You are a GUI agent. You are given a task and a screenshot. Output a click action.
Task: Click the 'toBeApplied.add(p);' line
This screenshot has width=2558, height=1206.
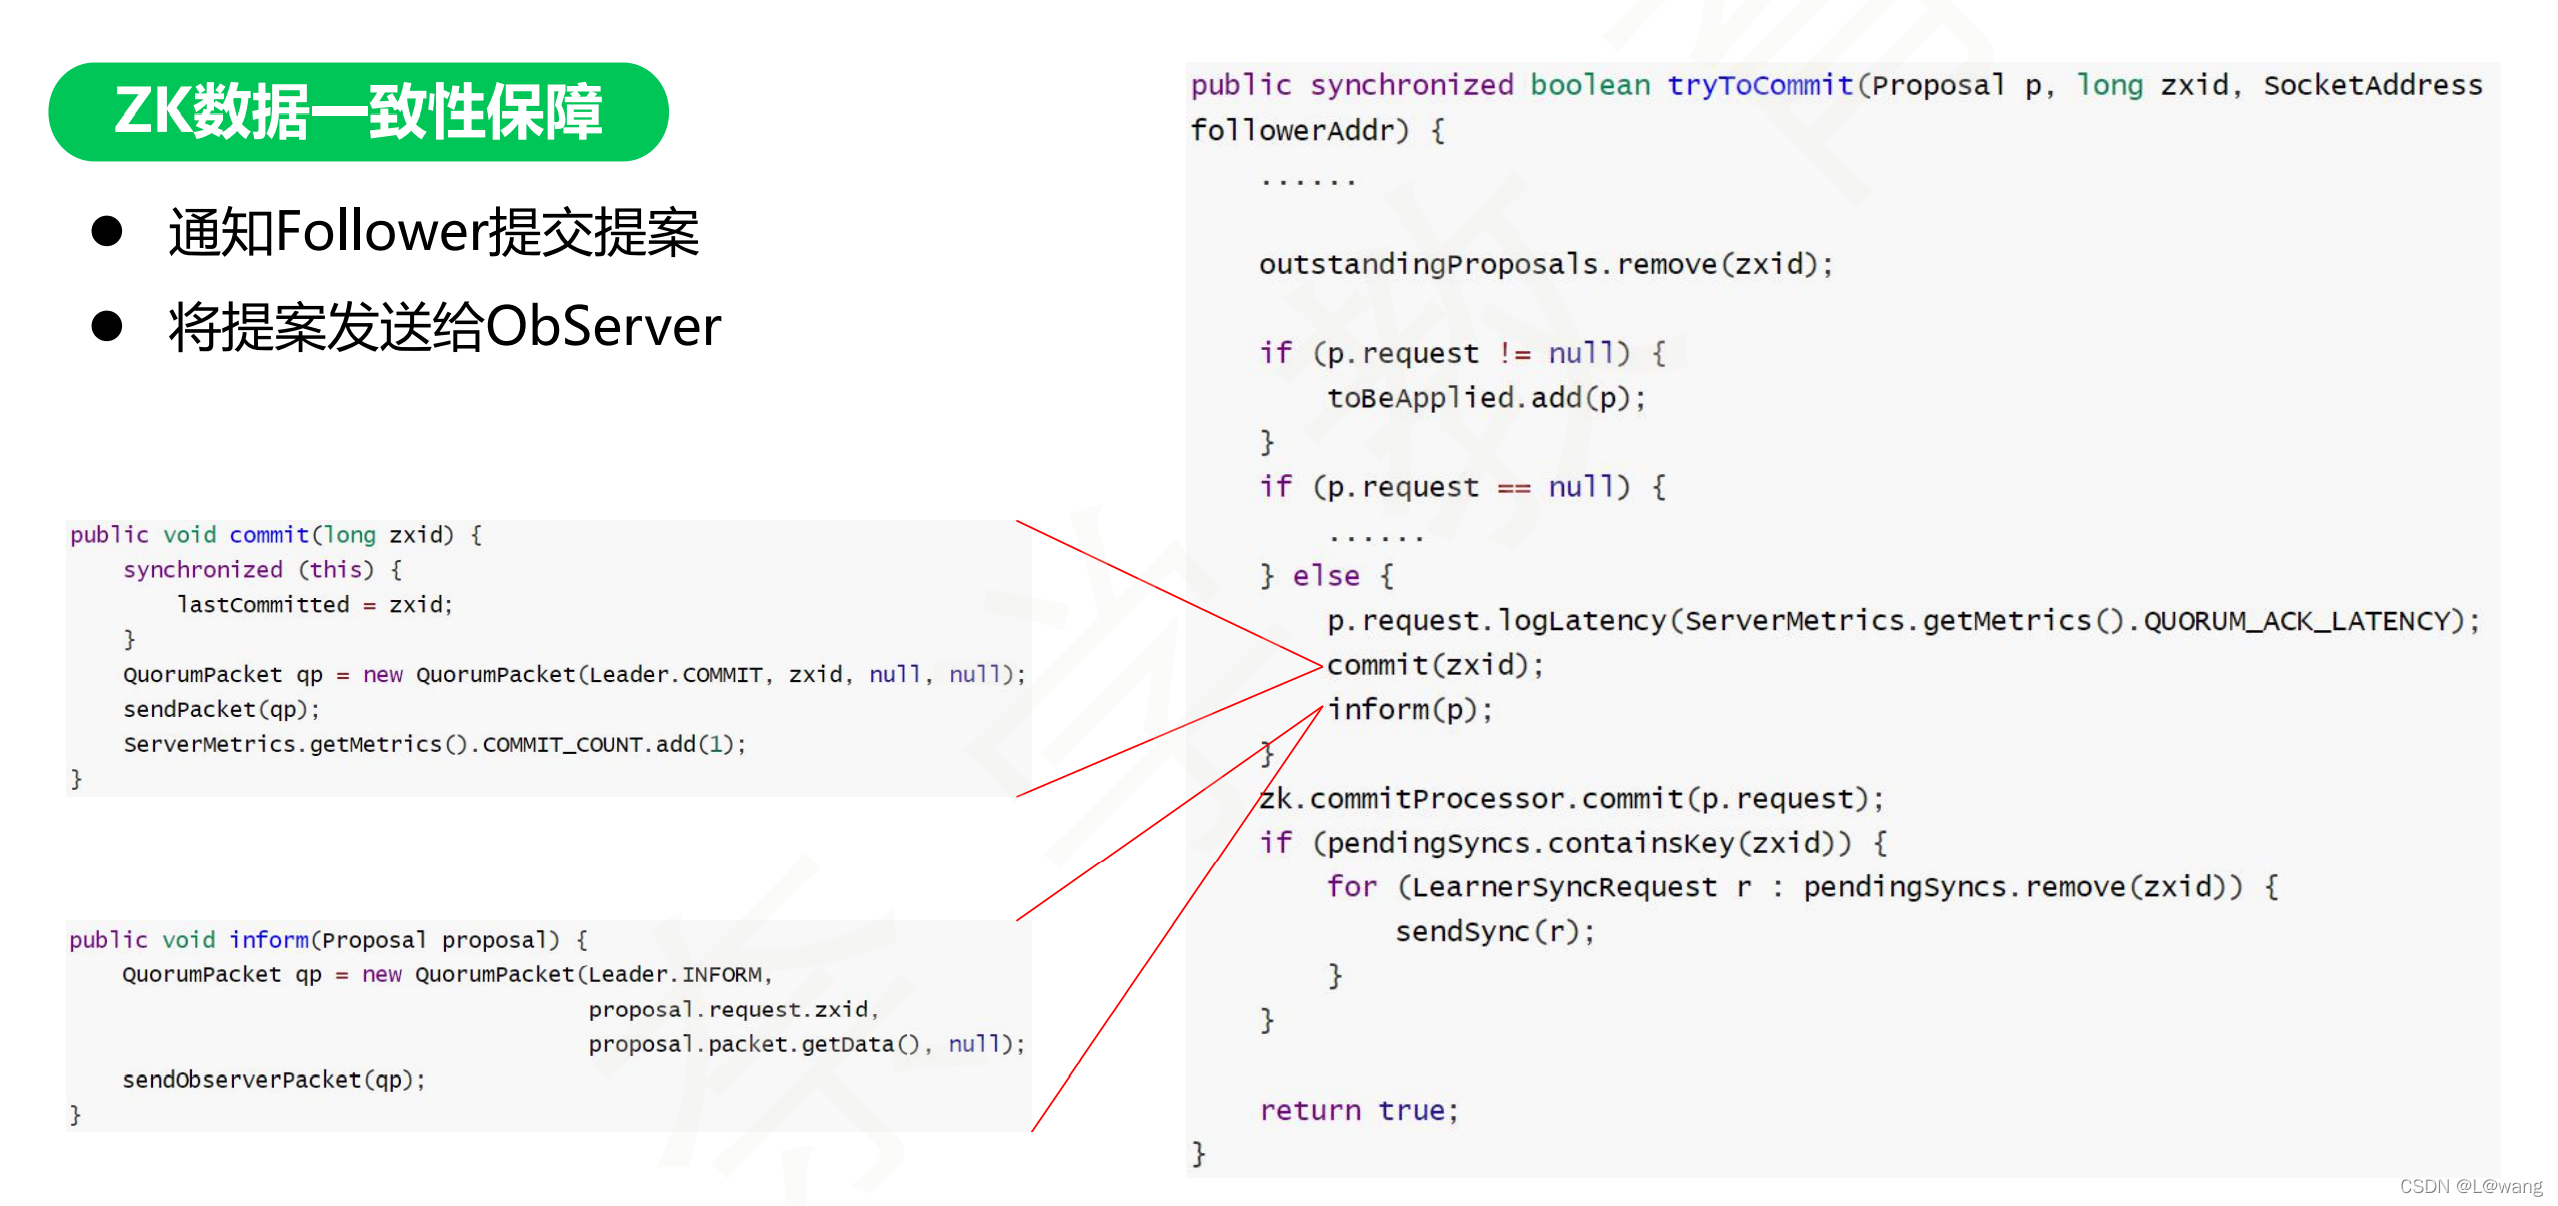pyautogui.click(x=1487, y=398)
